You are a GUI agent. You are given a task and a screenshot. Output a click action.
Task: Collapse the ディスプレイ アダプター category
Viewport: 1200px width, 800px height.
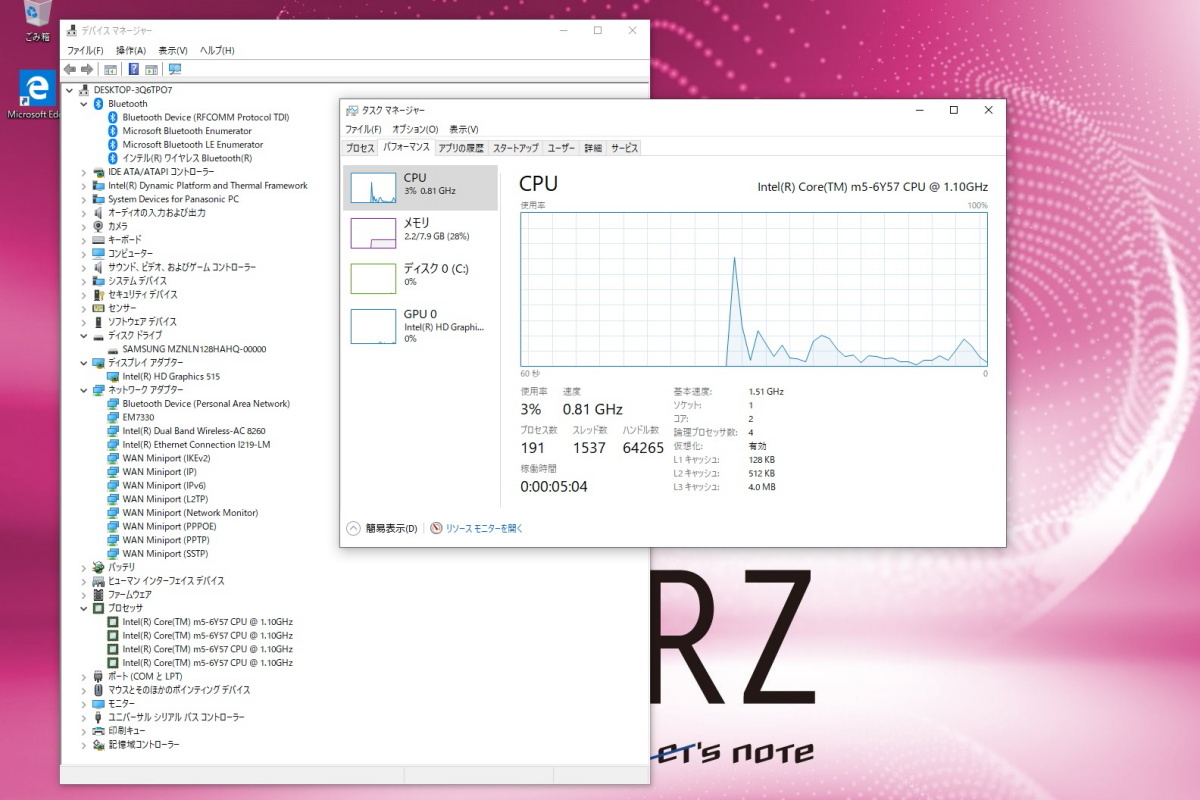pos(84,363)
